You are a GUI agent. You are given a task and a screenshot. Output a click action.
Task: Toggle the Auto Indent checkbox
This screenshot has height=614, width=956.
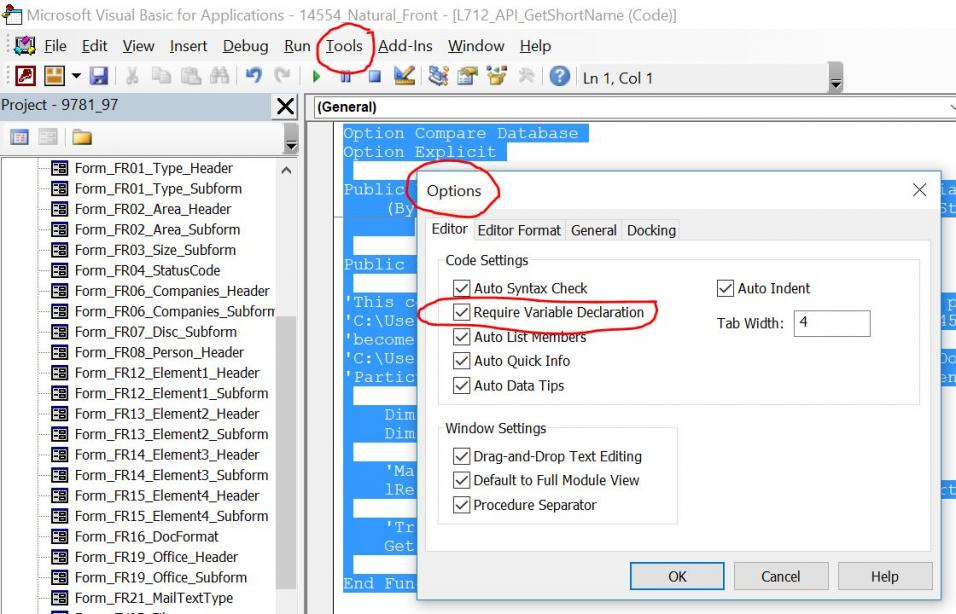point(725,288)
